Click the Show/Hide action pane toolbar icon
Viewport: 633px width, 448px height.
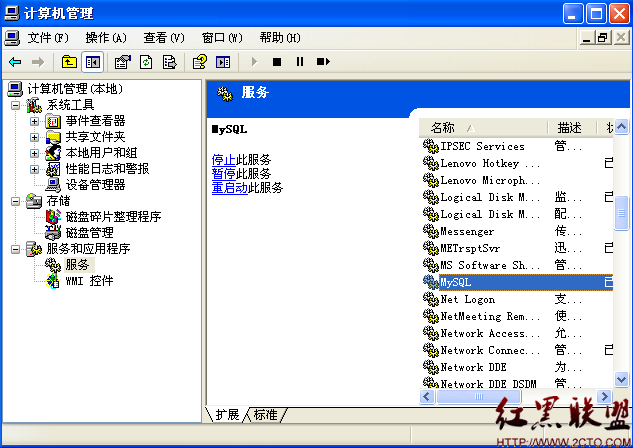[223, 62]
